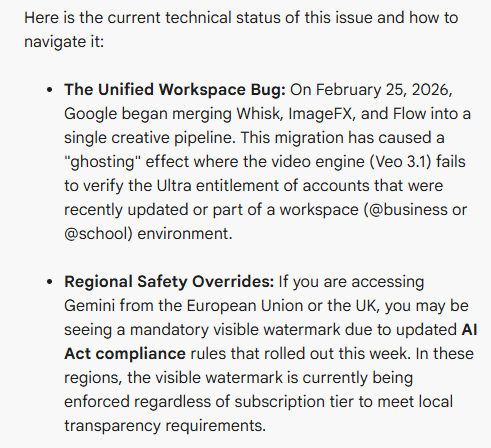The width and height of the screenshot is (491, 448).
Task: Click the "@school)" text
Action: point(98,234)
